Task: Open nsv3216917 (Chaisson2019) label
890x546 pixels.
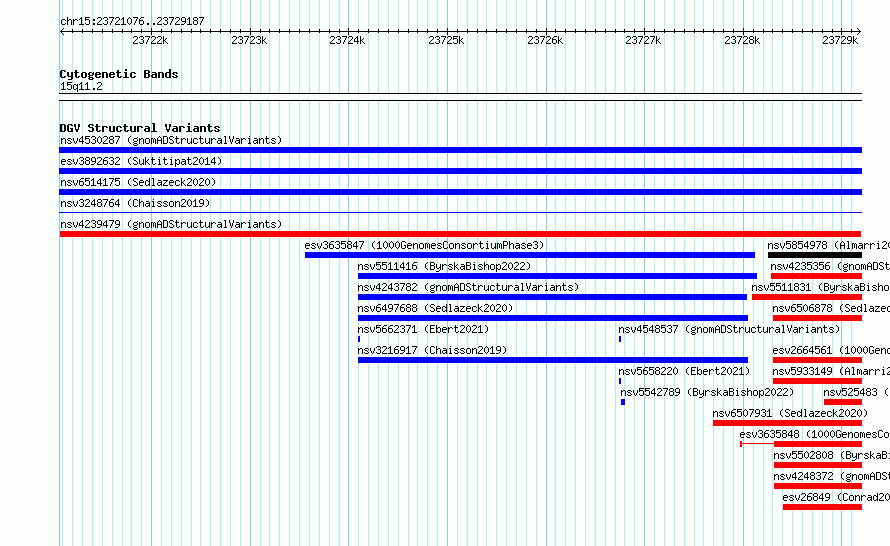Action: [432, 350]
